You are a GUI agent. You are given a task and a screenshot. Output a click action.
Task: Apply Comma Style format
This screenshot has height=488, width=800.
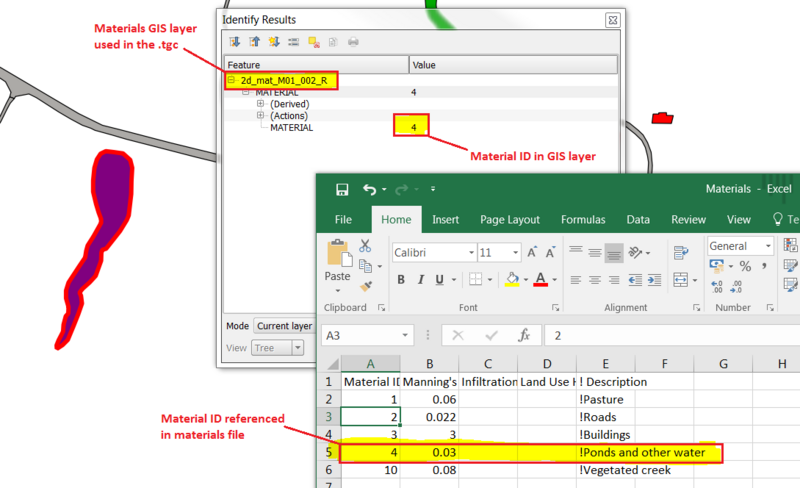764,265
